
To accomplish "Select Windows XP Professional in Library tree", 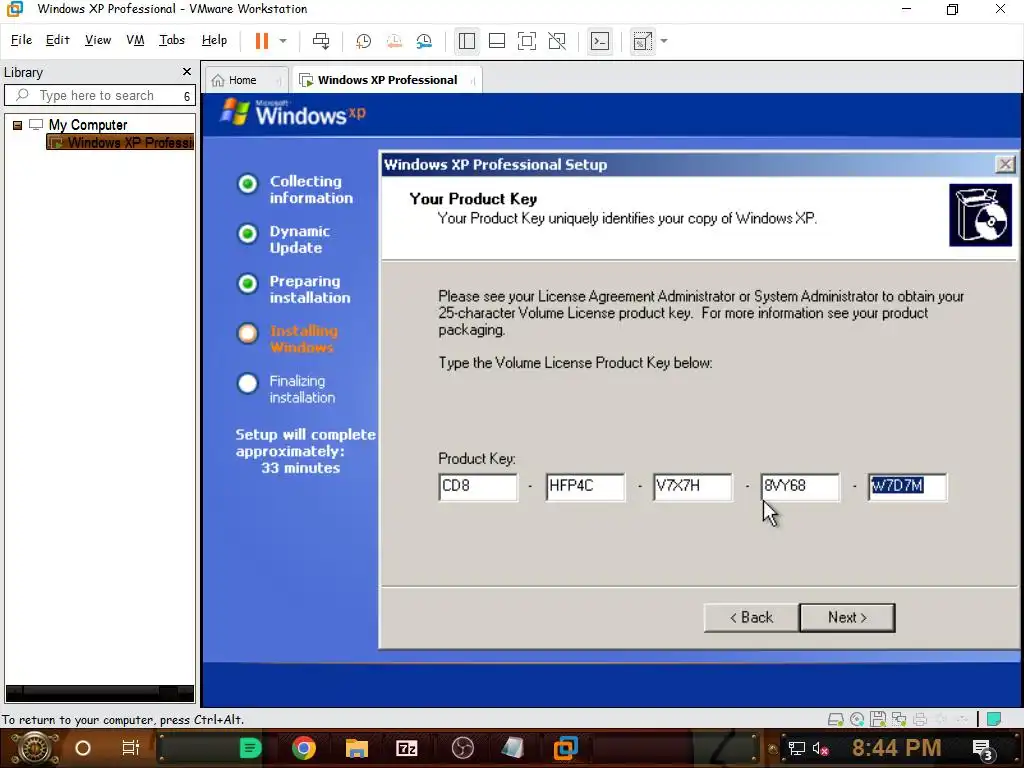I will (121, 142).
